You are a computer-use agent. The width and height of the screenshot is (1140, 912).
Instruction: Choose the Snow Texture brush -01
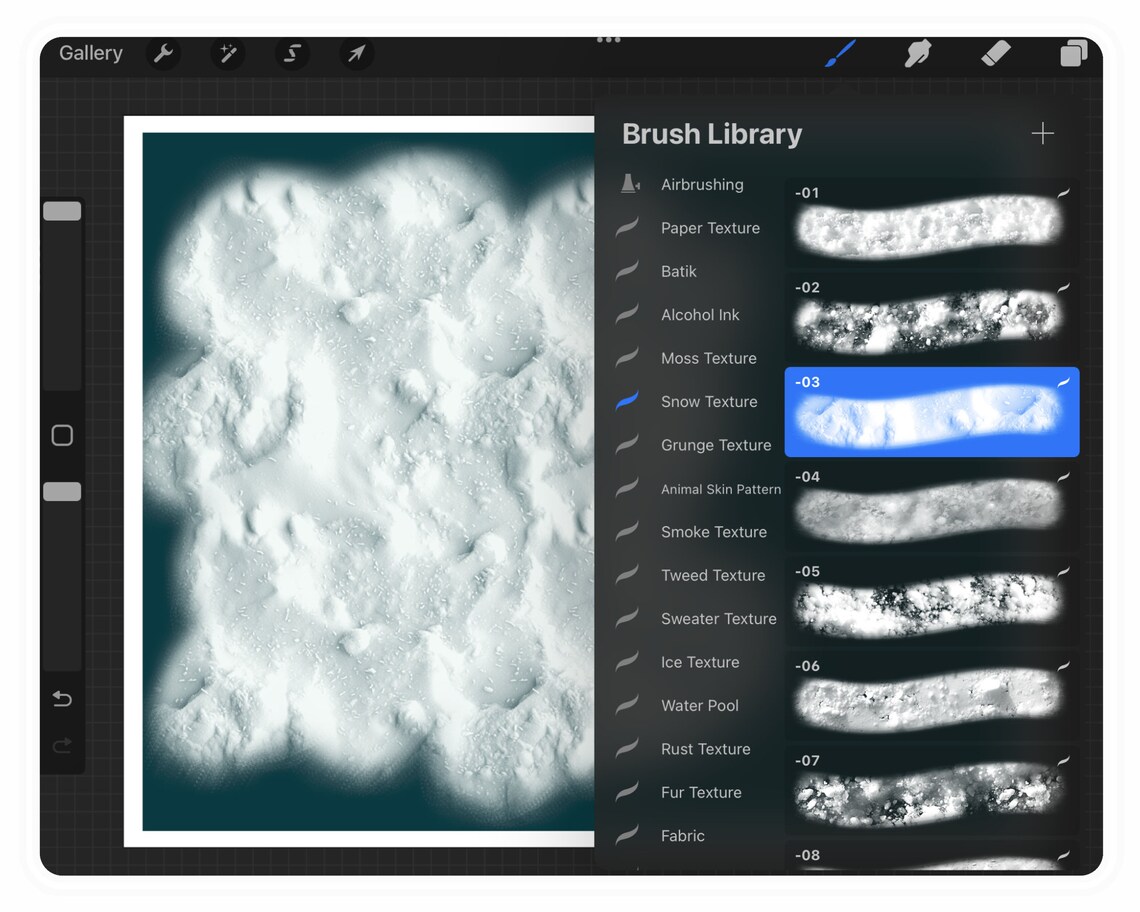pyautogui.click(x=931, y=222)
